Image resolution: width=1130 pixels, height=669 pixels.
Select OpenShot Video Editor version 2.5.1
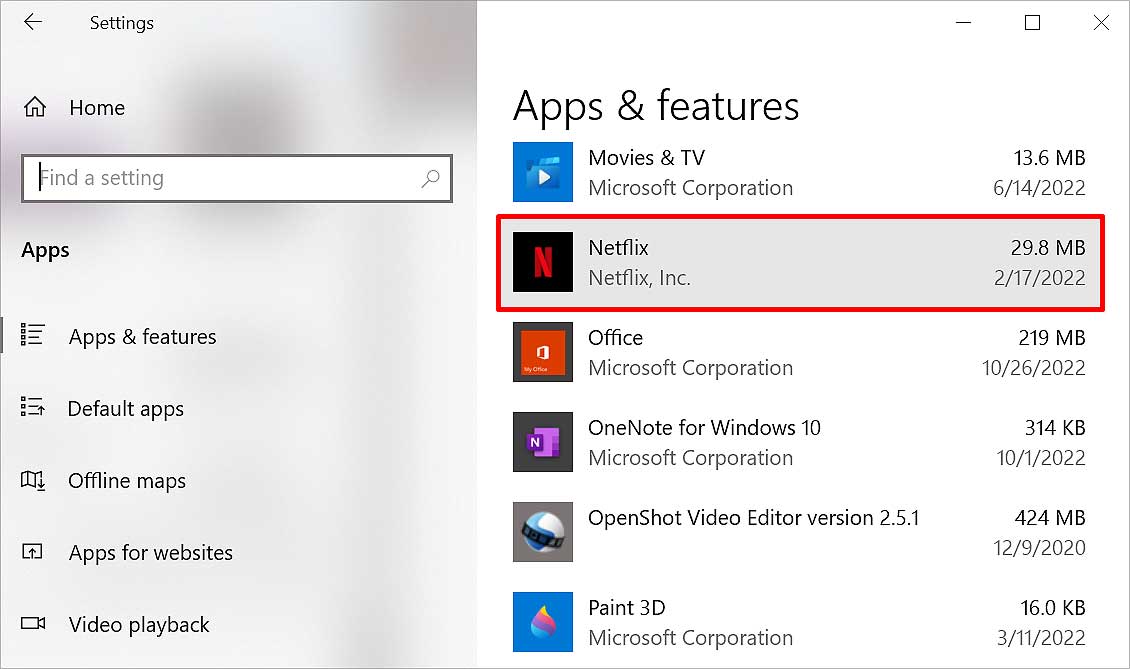click(754, 518)
